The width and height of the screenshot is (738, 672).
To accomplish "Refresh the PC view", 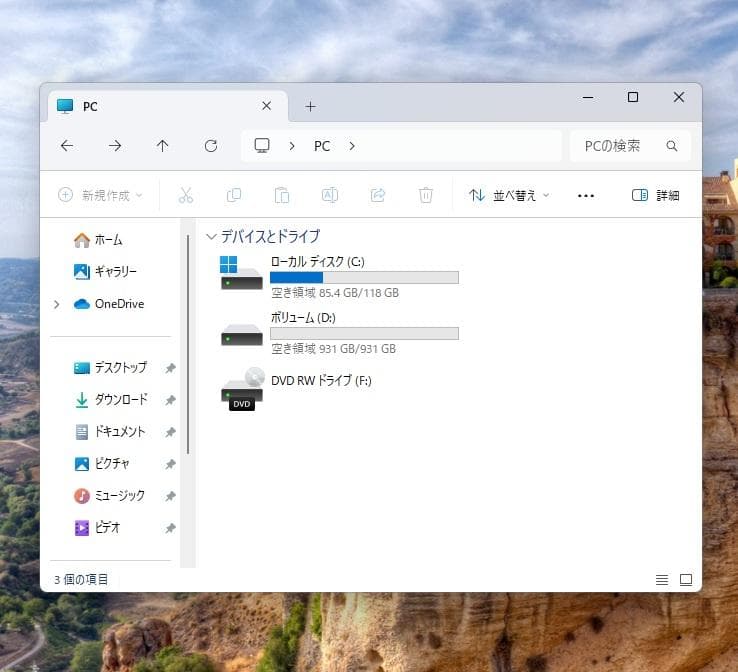I will 211,146.
